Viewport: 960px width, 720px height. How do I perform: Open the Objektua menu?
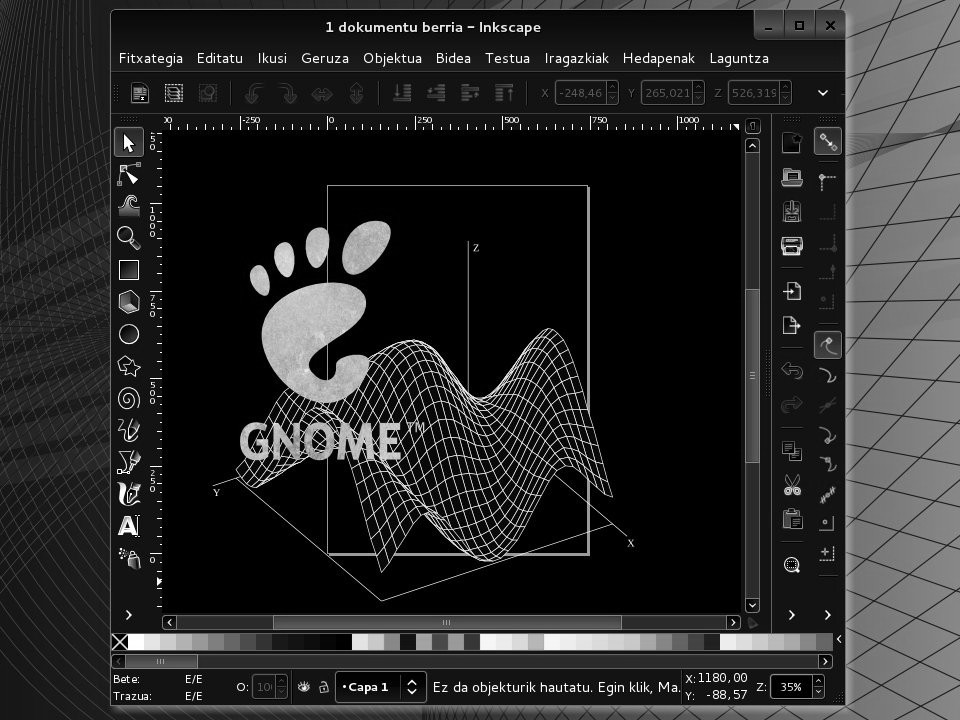coord(392,58)
